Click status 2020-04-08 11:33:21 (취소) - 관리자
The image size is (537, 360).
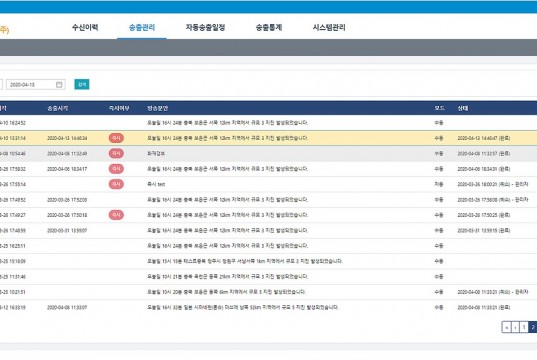pyautogui.click(x=493, y=292)
